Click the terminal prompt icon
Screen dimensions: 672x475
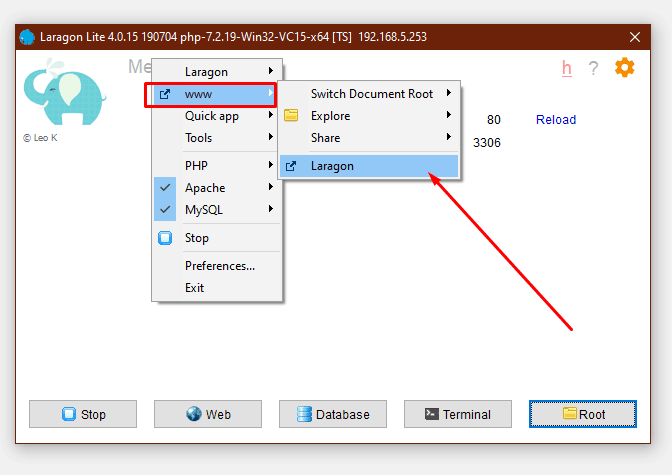click(432, 414)
